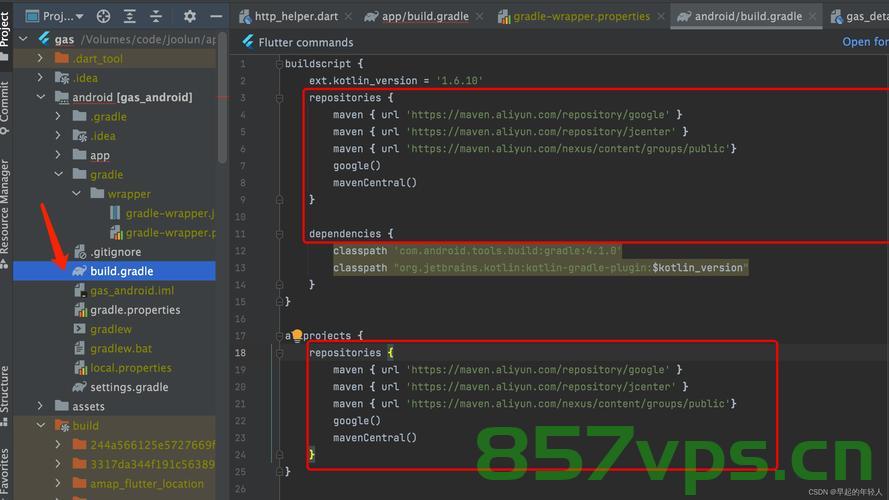
Task: Select gas_android.iml file
Action: 124,290
